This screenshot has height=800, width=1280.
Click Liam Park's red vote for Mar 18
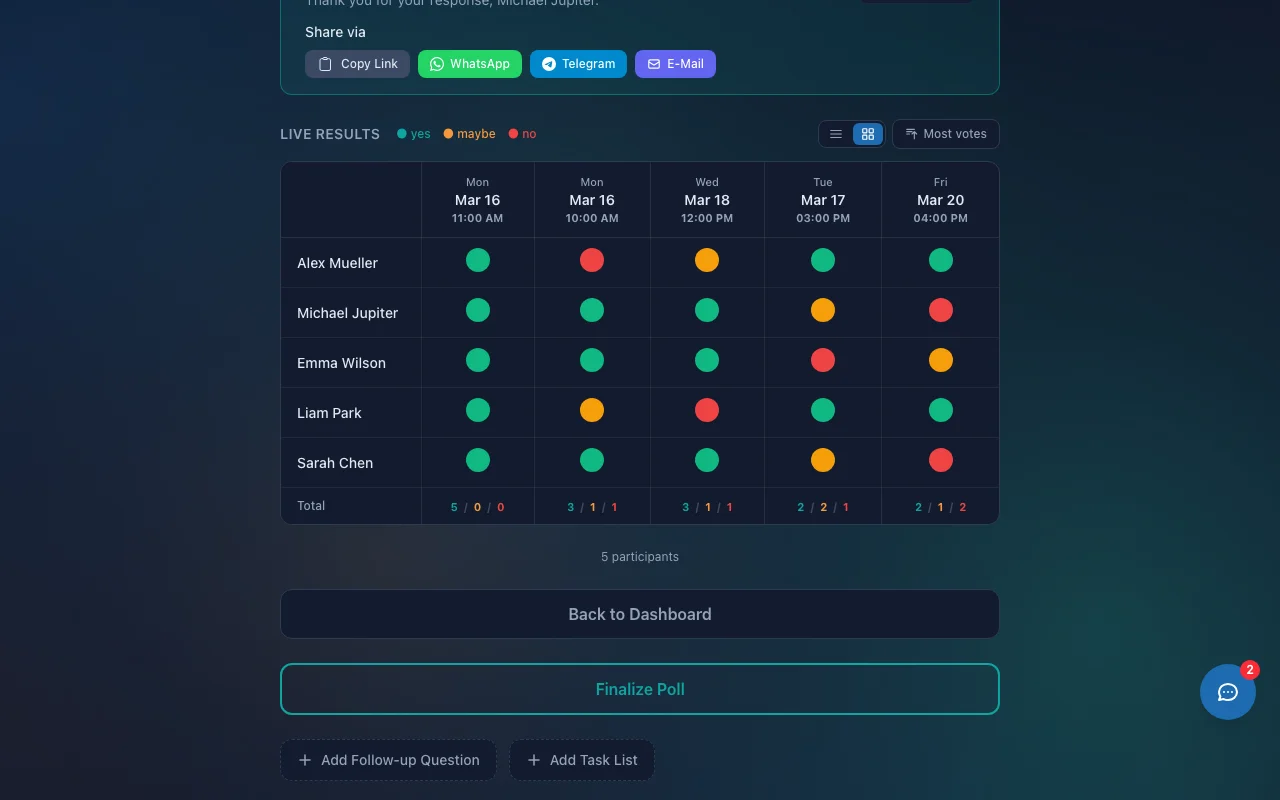pyautogui.click(x=707, y=410)
